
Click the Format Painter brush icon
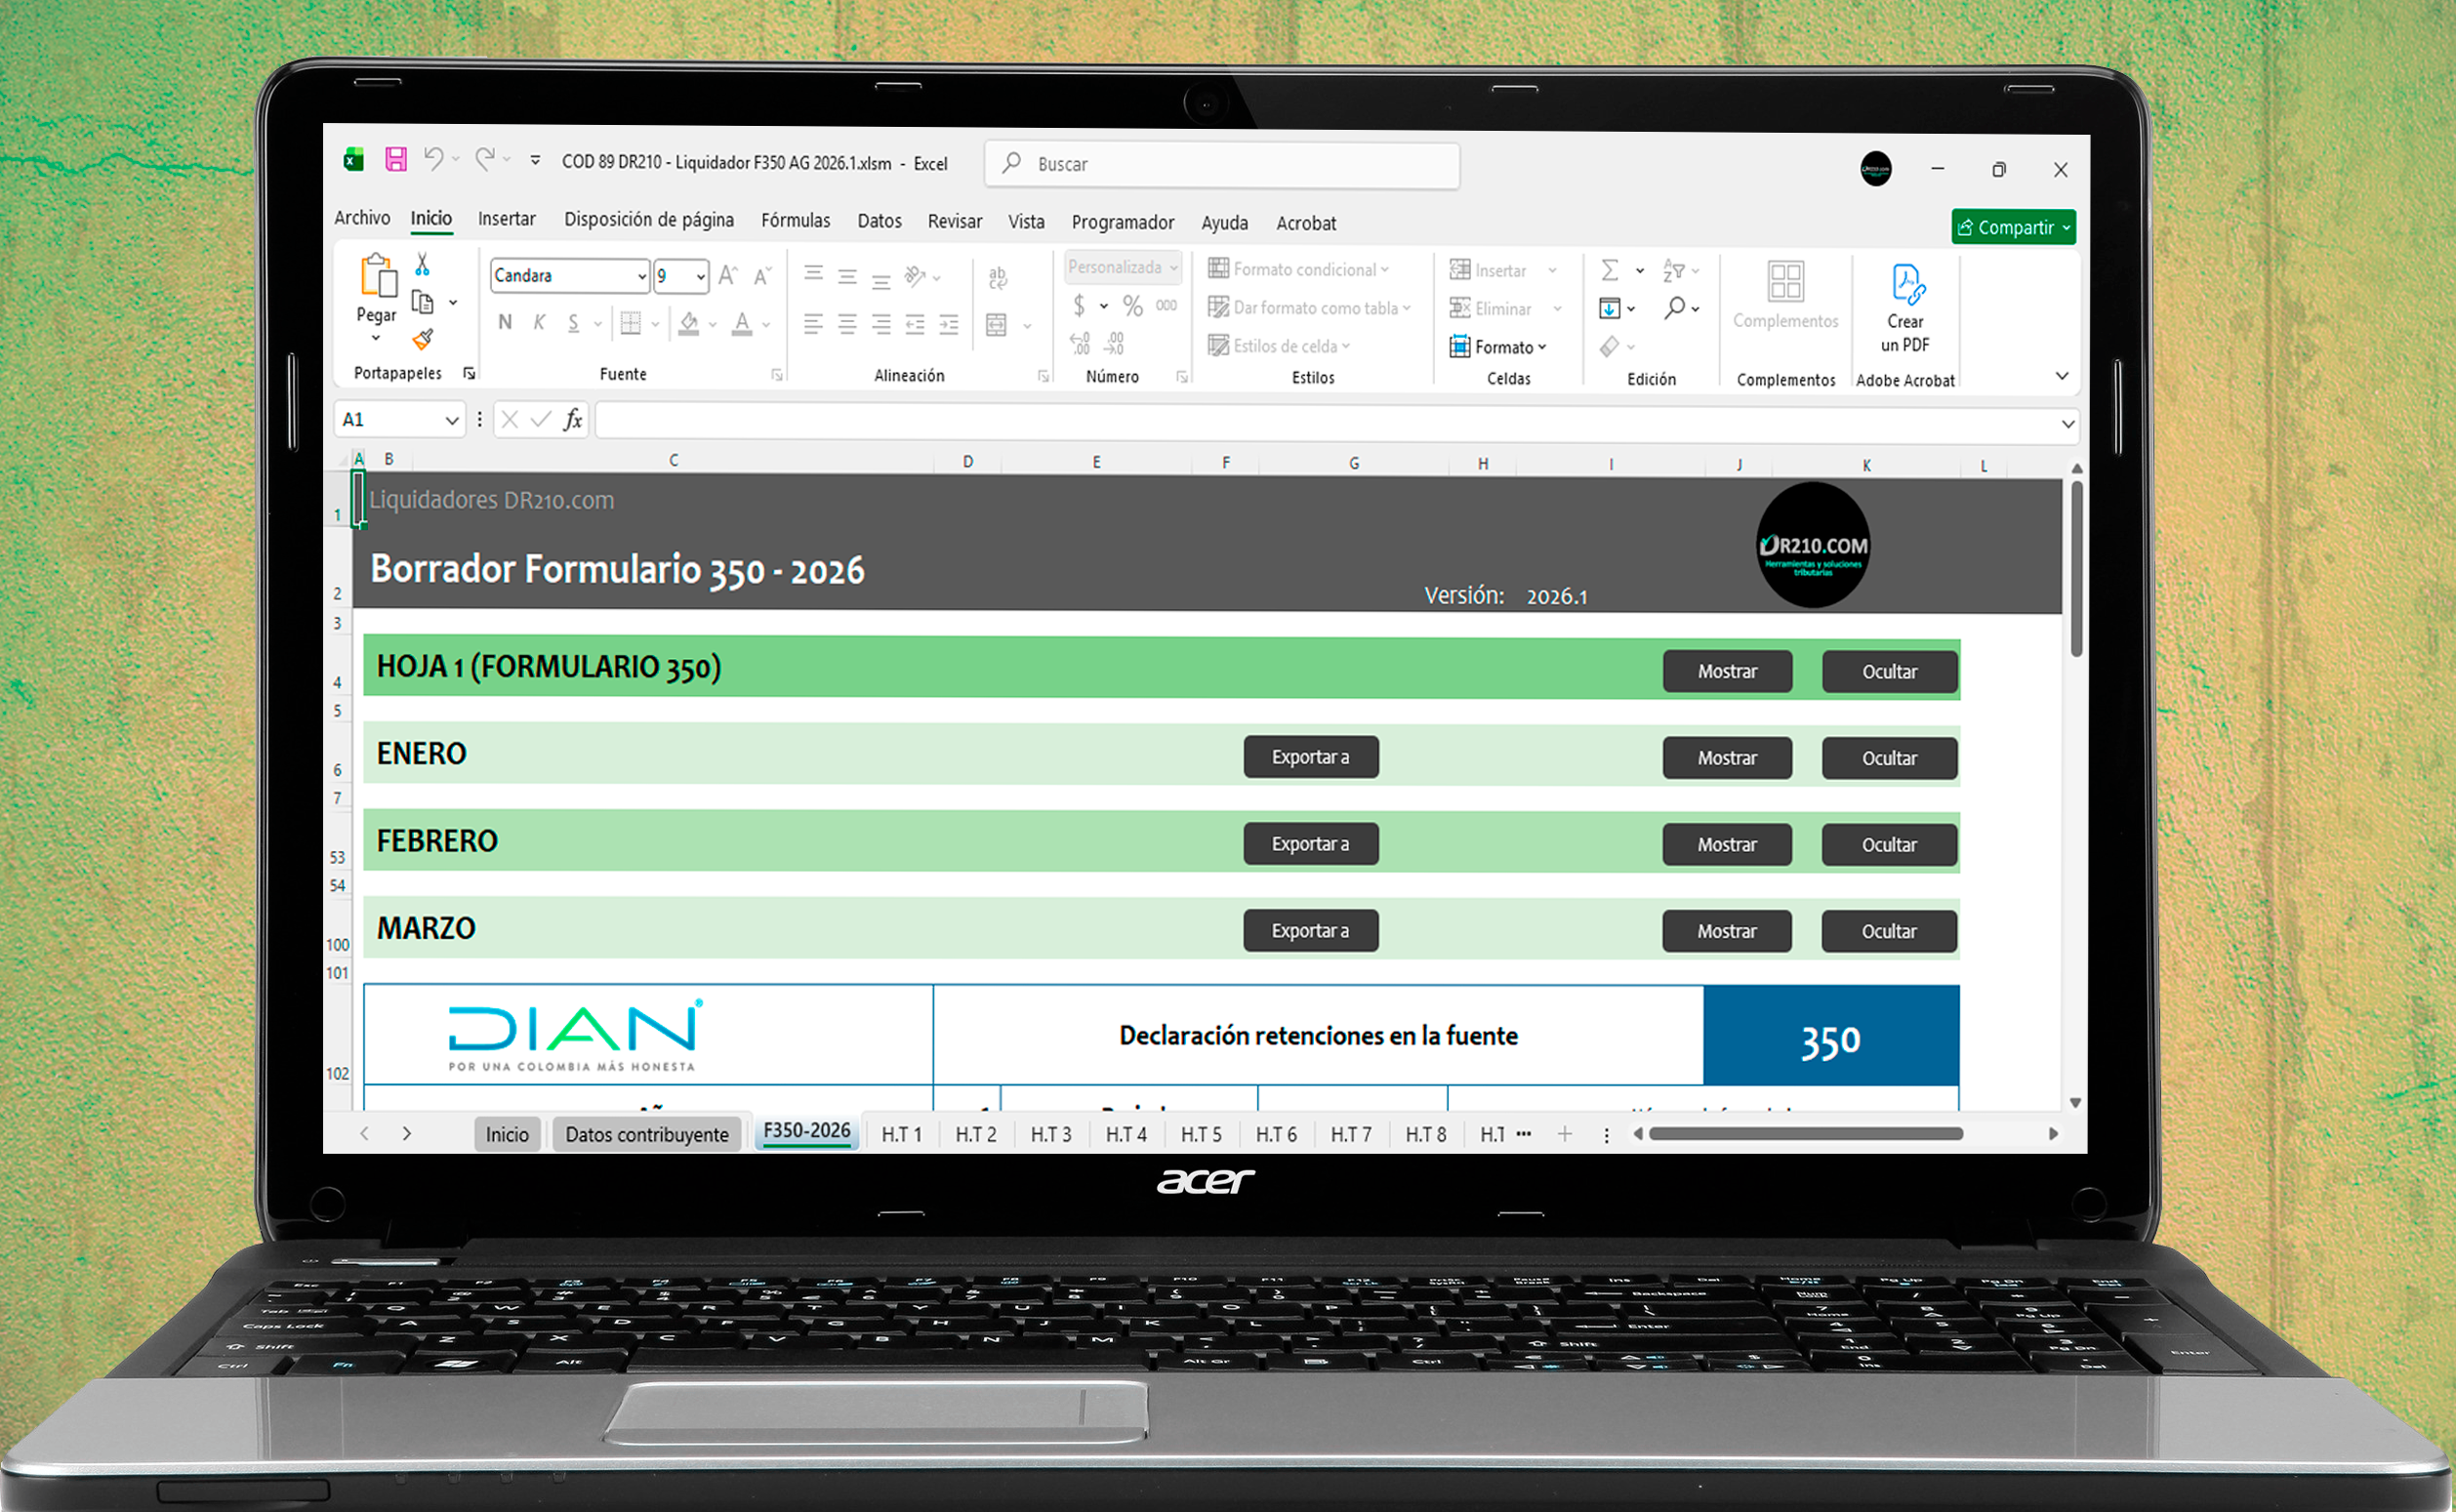422,340
